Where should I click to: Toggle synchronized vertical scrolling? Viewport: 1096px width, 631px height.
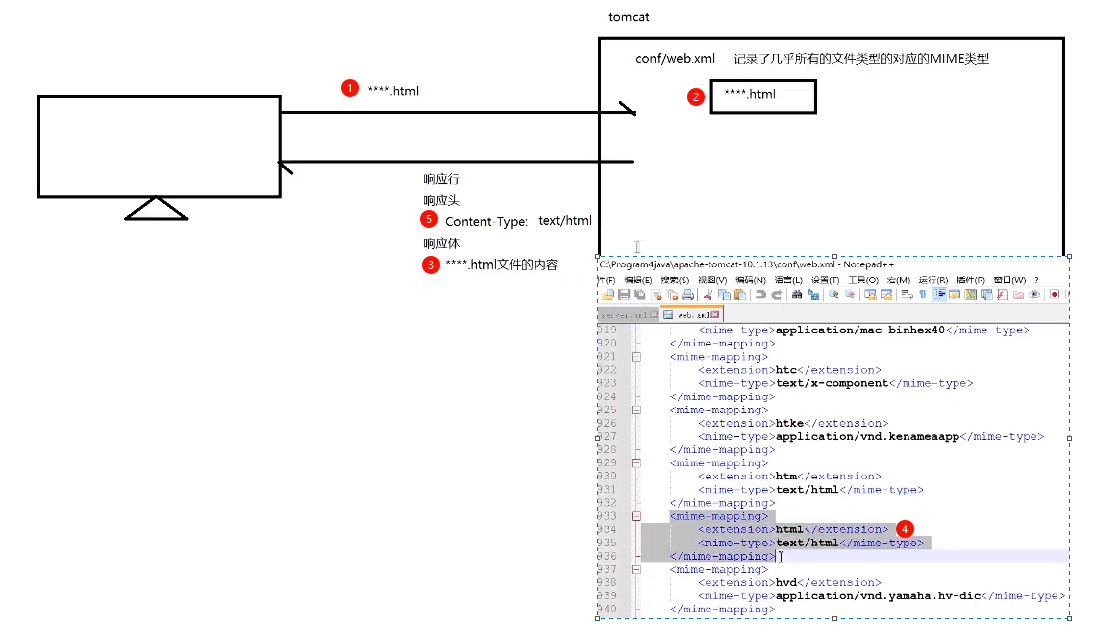click(871, 293)
